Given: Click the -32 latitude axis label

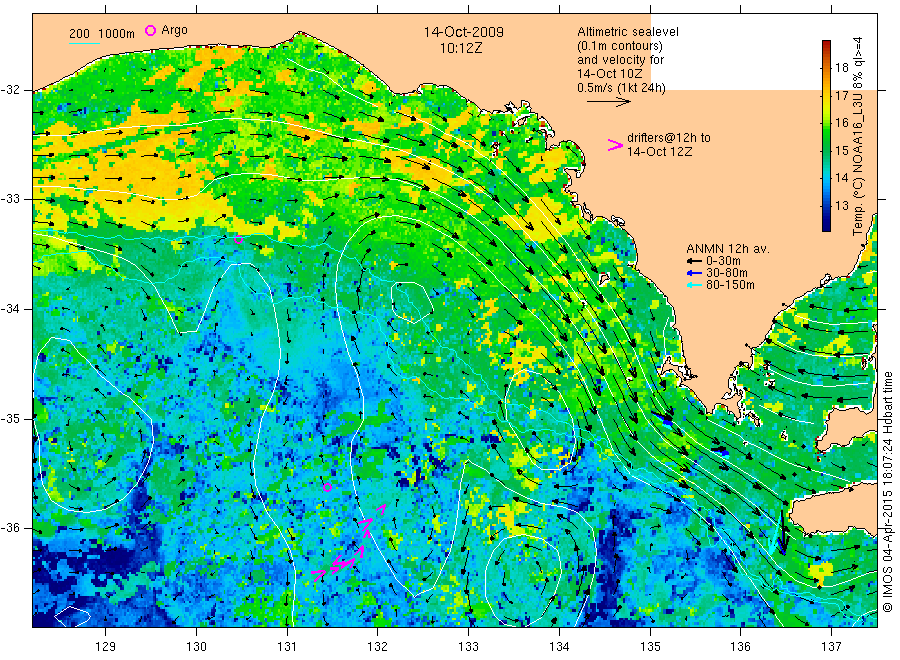Looking at the screenshot, I should click(10, 90).
